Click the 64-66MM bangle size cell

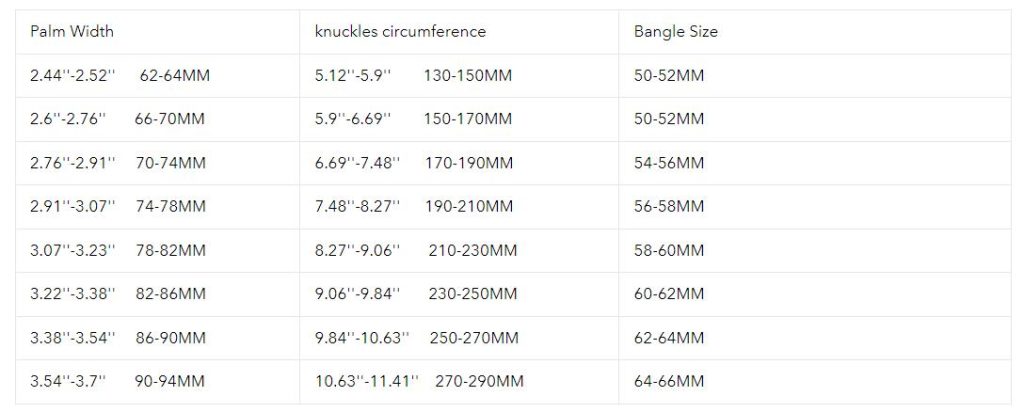point(669,381)
